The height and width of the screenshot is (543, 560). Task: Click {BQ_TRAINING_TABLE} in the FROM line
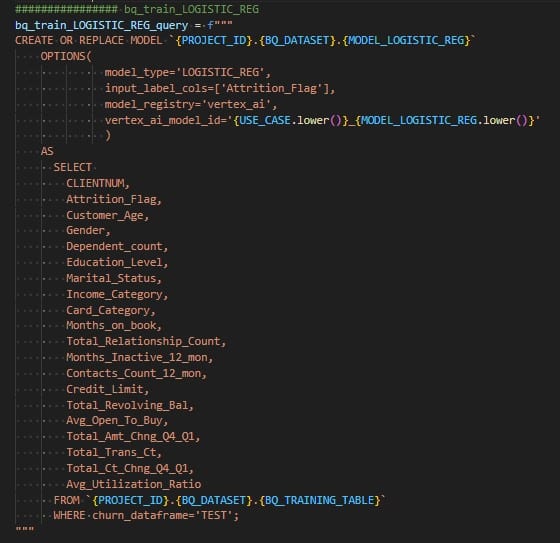[x=320, y=500]
